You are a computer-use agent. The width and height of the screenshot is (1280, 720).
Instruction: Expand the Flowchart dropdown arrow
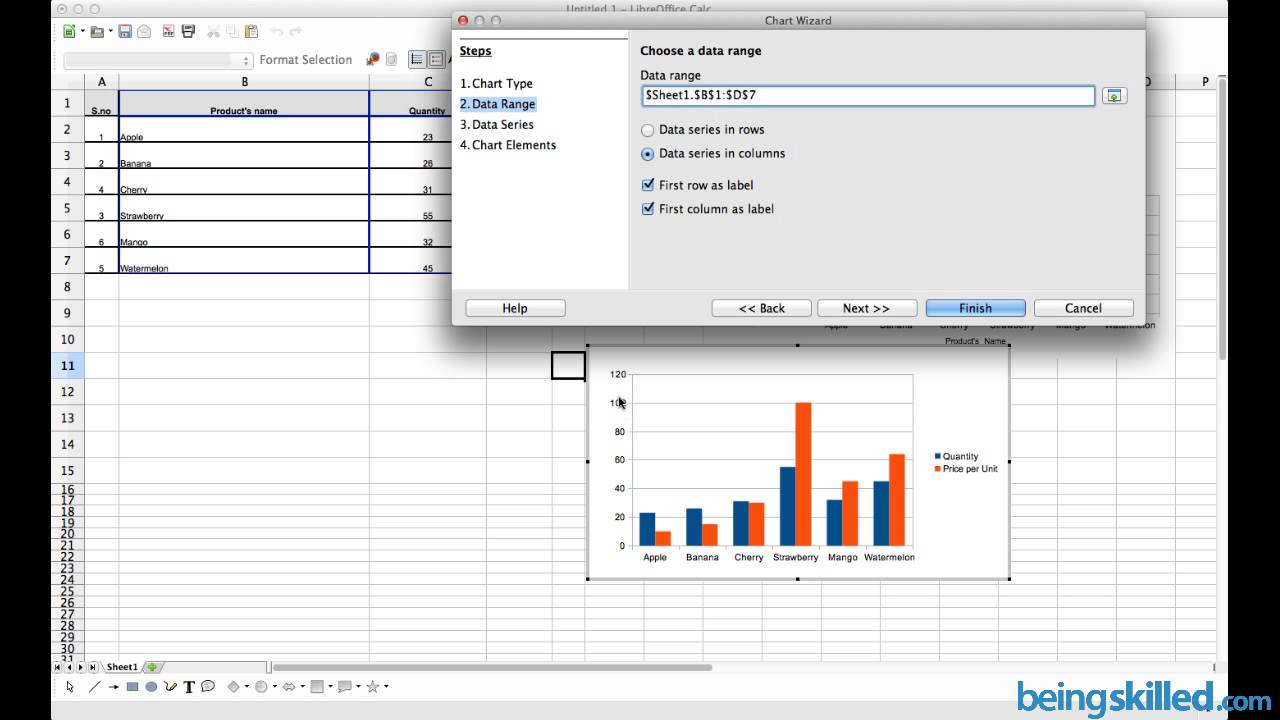click(x=330, y=686)
